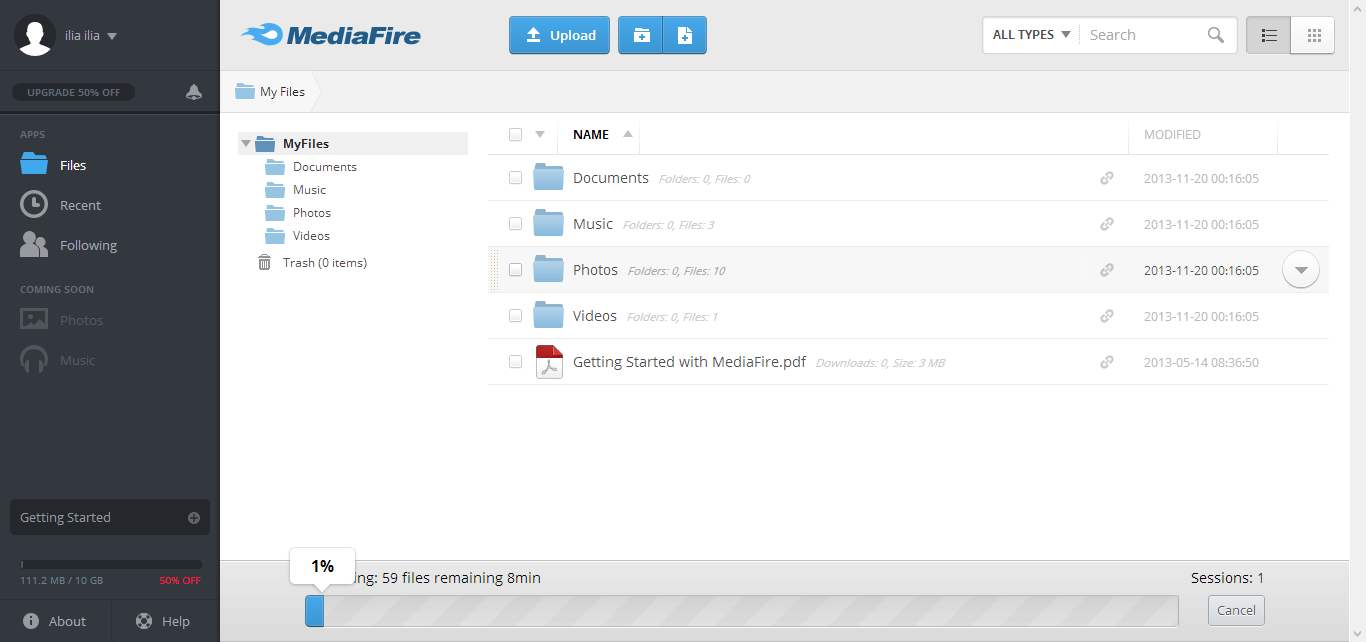Open the Help page
1366x642 pixels.
pos(165,621)
